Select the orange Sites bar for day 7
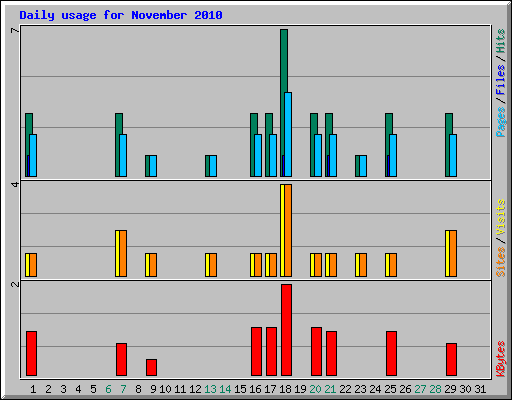Viewport: 512px width, 400px height. click(123, 253)
